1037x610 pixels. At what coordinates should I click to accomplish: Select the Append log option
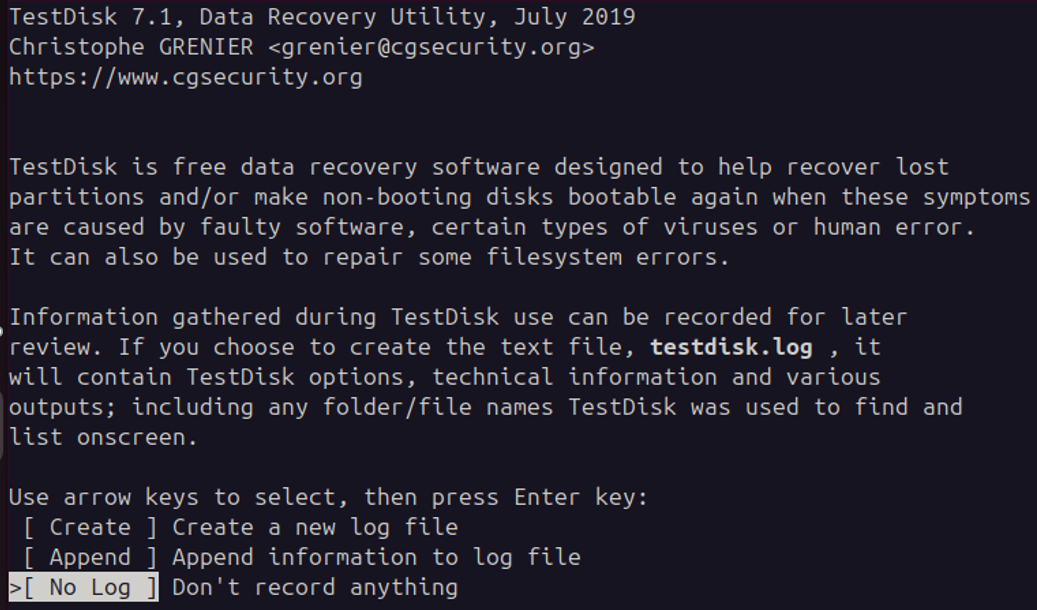[90, 557]
